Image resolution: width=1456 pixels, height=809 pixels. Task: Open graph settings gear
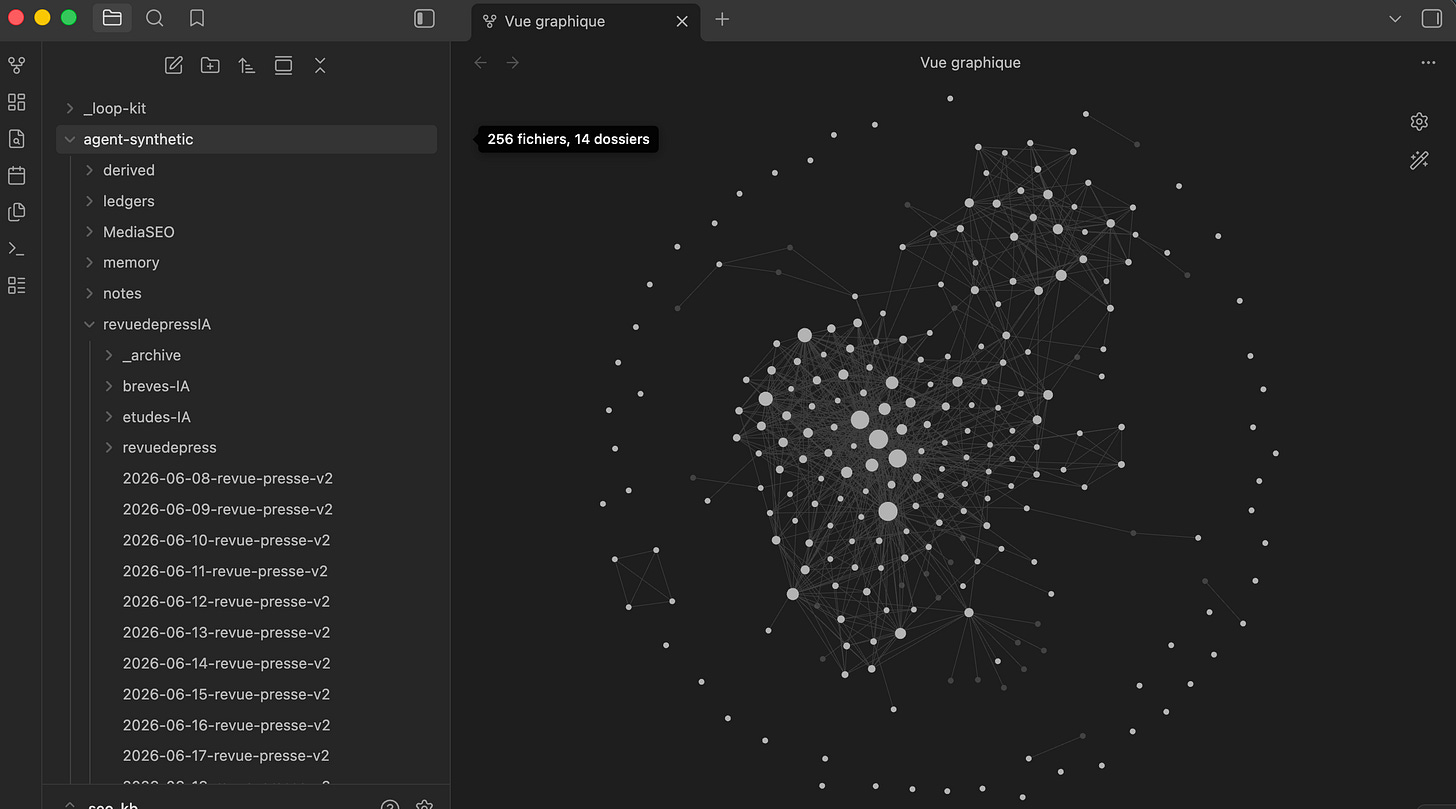pos(1419,121)
